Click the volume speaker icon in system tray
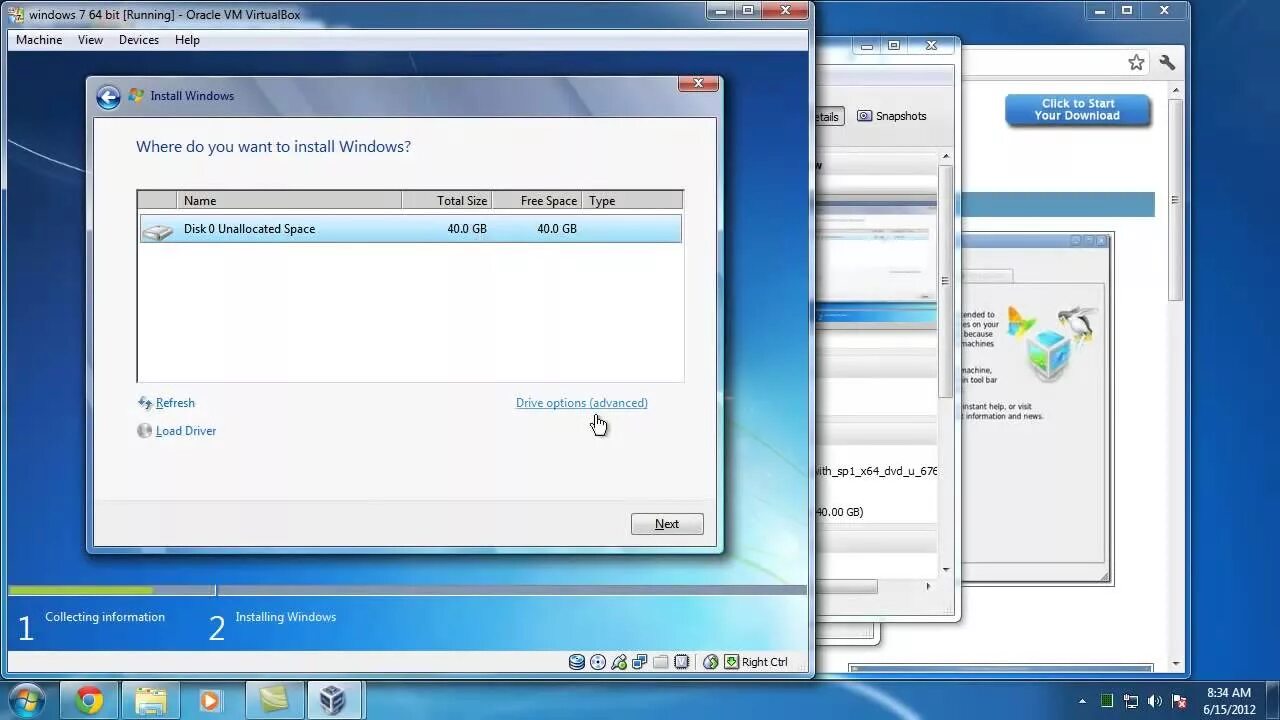 click(x=1155, y=701)
